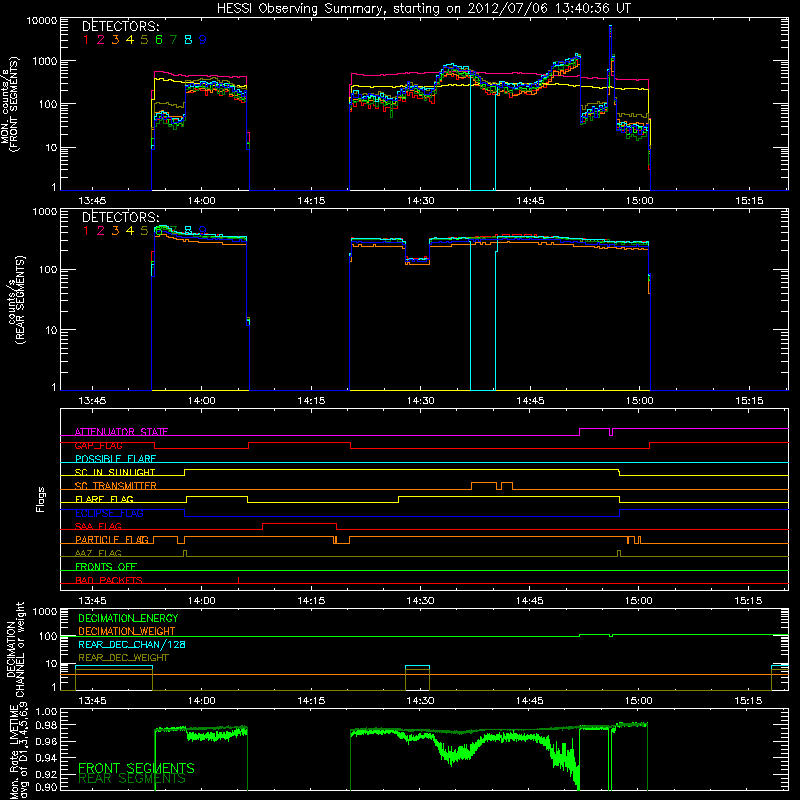
Task: Click the REAR_DEC_CHAN/128 legend label
Action: click(x=132, y=644)
